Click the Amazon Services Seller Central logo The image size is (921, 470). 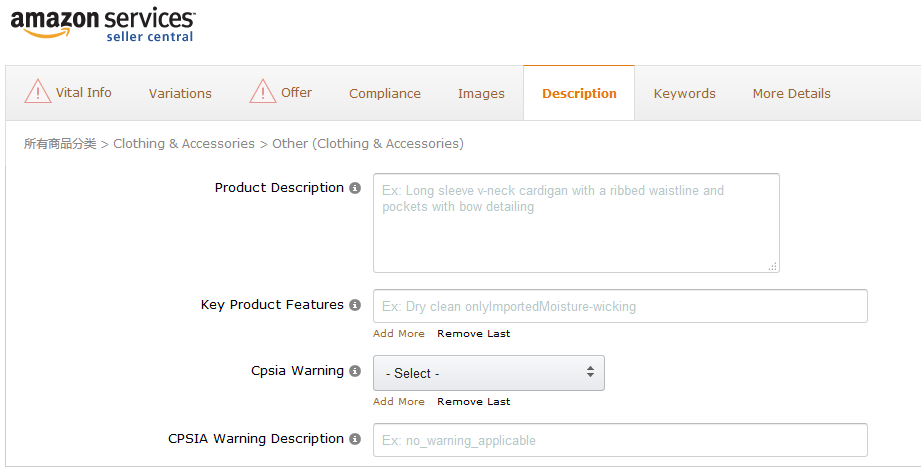[103, 24]
